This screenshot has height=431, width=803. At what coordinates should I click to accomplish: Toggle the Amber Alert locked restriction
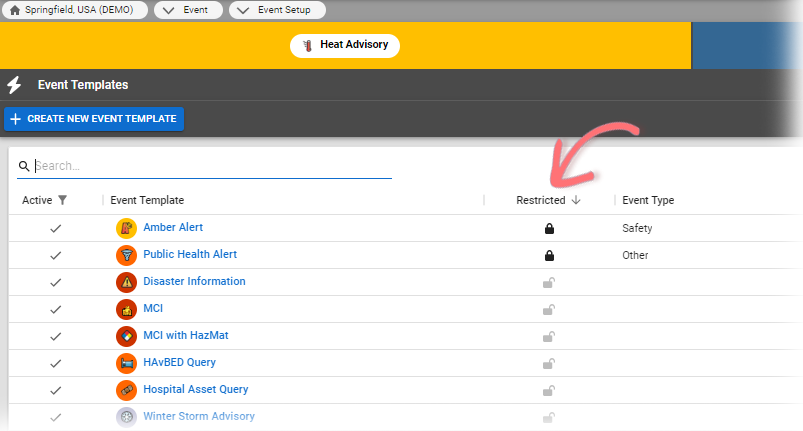click(549, 228)
